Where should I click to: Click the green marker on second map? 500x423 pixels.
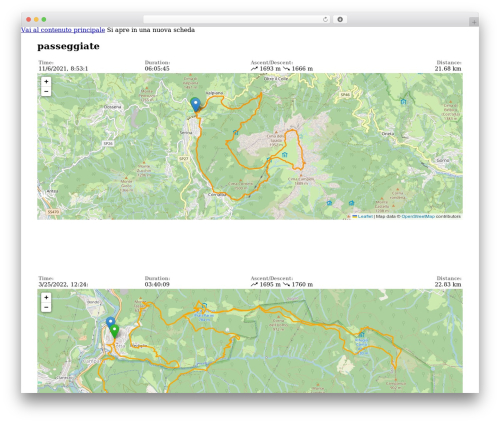[x=115, y=331]
